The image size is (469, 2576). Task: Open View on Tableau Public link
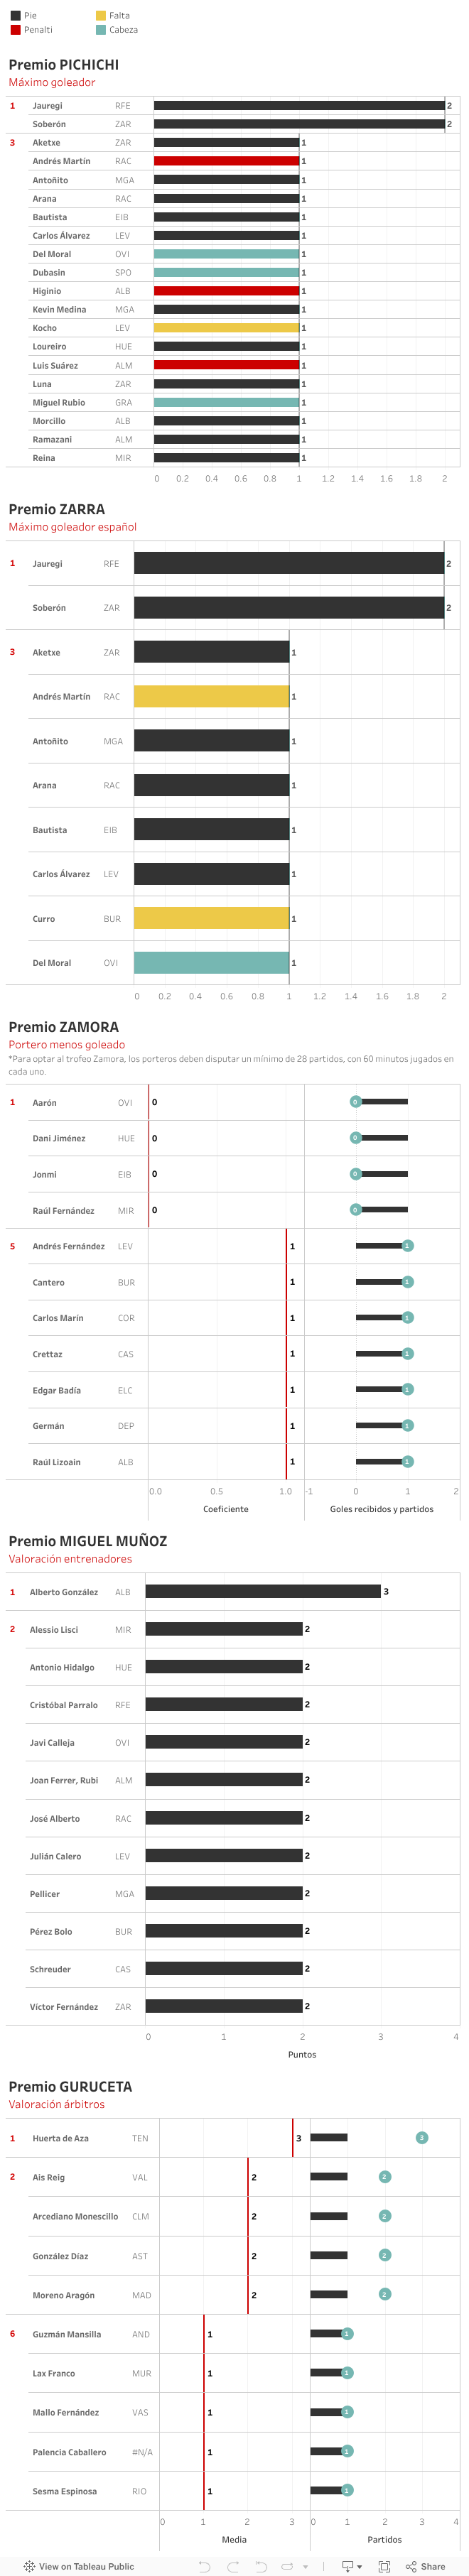click(85, 2566)
